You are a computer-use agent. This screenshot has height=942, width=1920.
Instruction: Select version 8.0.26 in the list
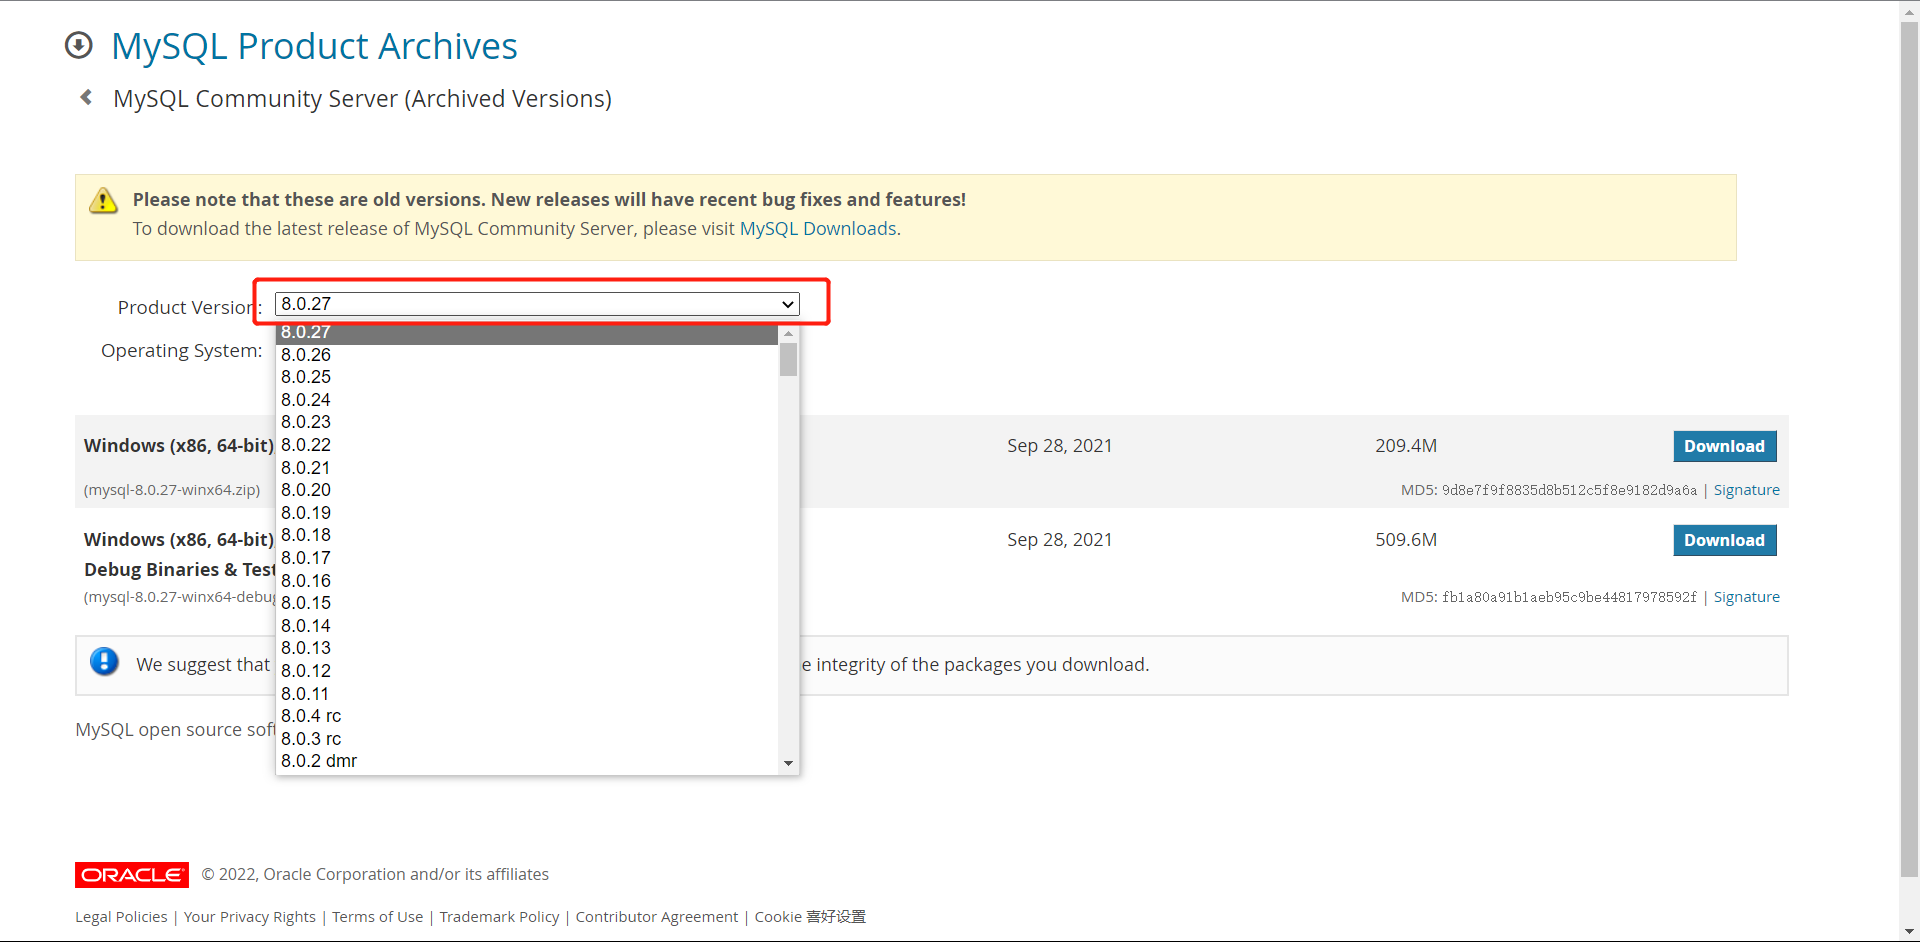(527, 355)
